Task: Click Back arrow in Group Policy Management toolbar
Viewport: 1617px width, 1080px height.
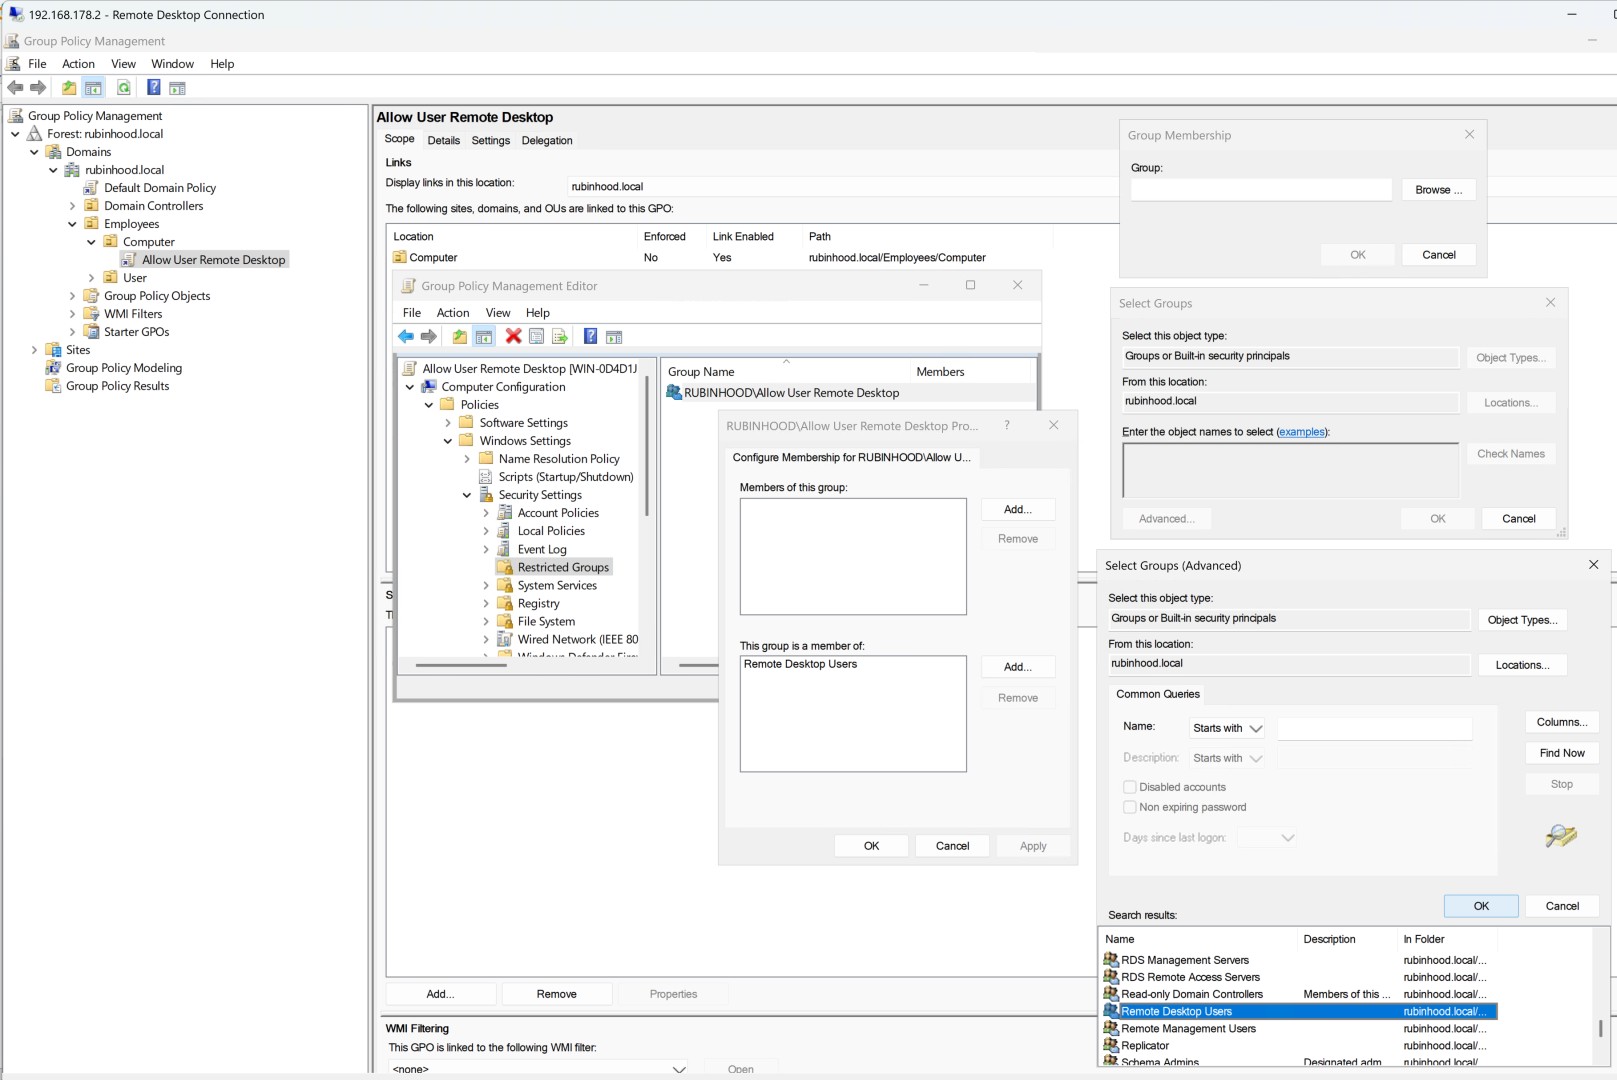Action: (x=16, y=88)
